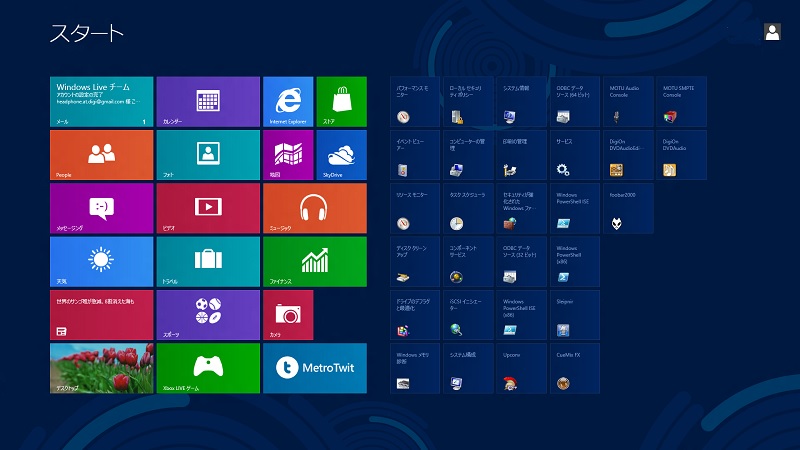Image resolution: width=800 pixels, height=450 pixels.
Task: Launch MOTU SMPTE Console tile
Action: 682,102
